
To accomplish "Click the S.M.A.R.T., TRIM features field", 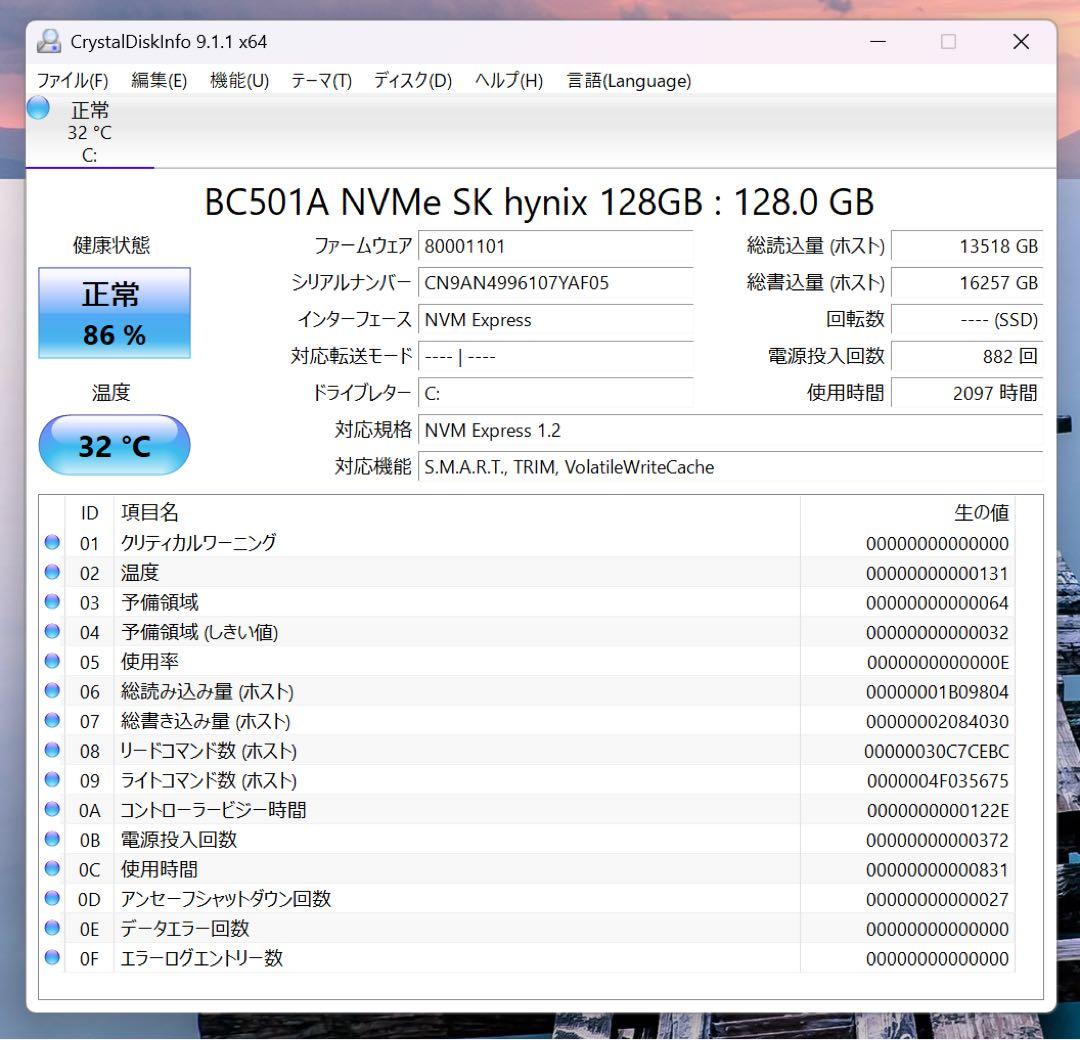I will coord(730,467).
